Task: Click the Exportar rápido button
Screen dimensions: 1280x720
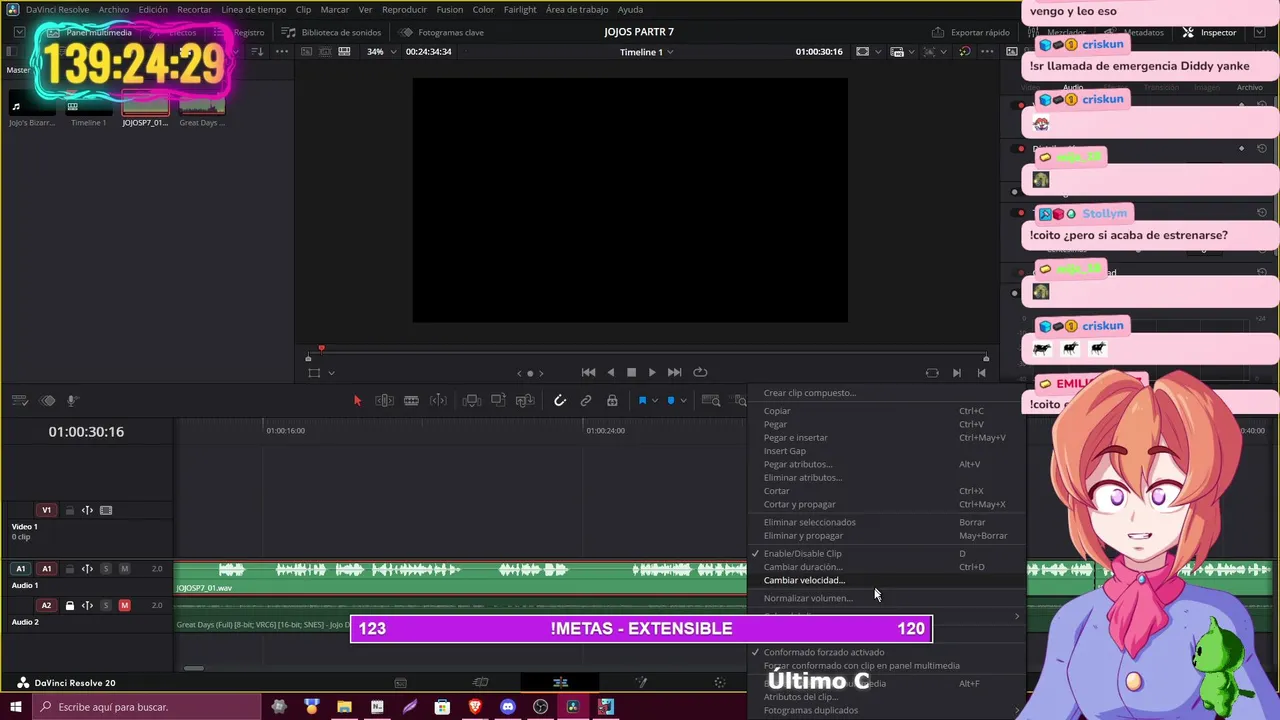Action: pos(971,32)
